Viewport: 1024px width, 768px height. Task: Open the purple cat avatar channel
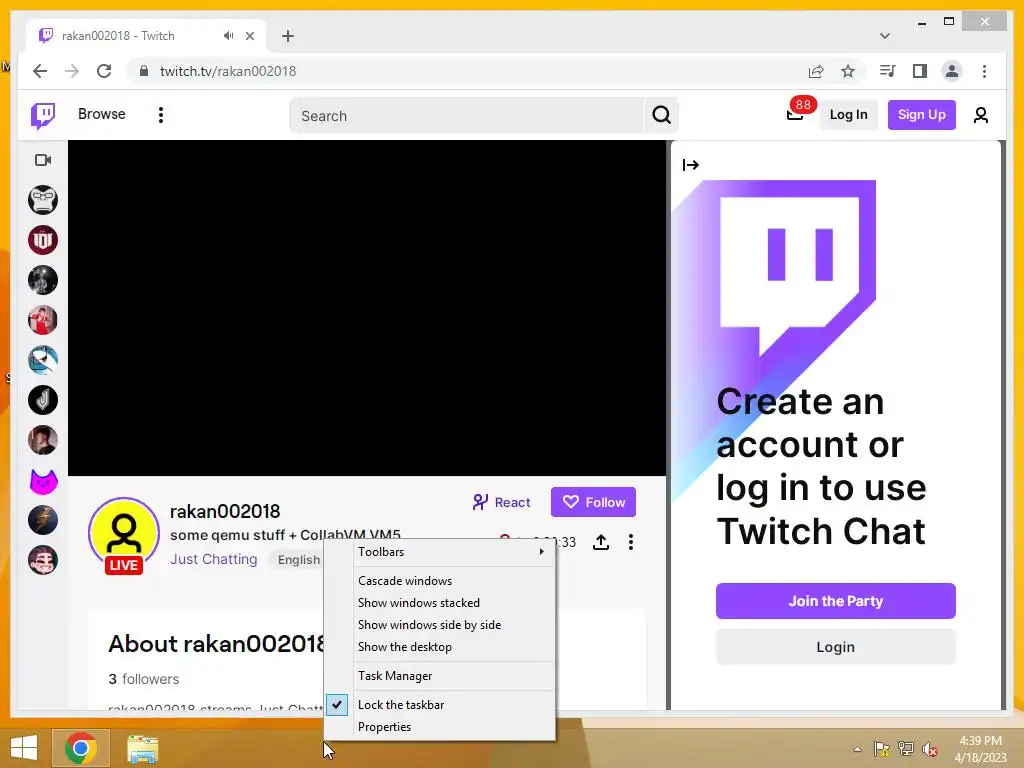43,481
